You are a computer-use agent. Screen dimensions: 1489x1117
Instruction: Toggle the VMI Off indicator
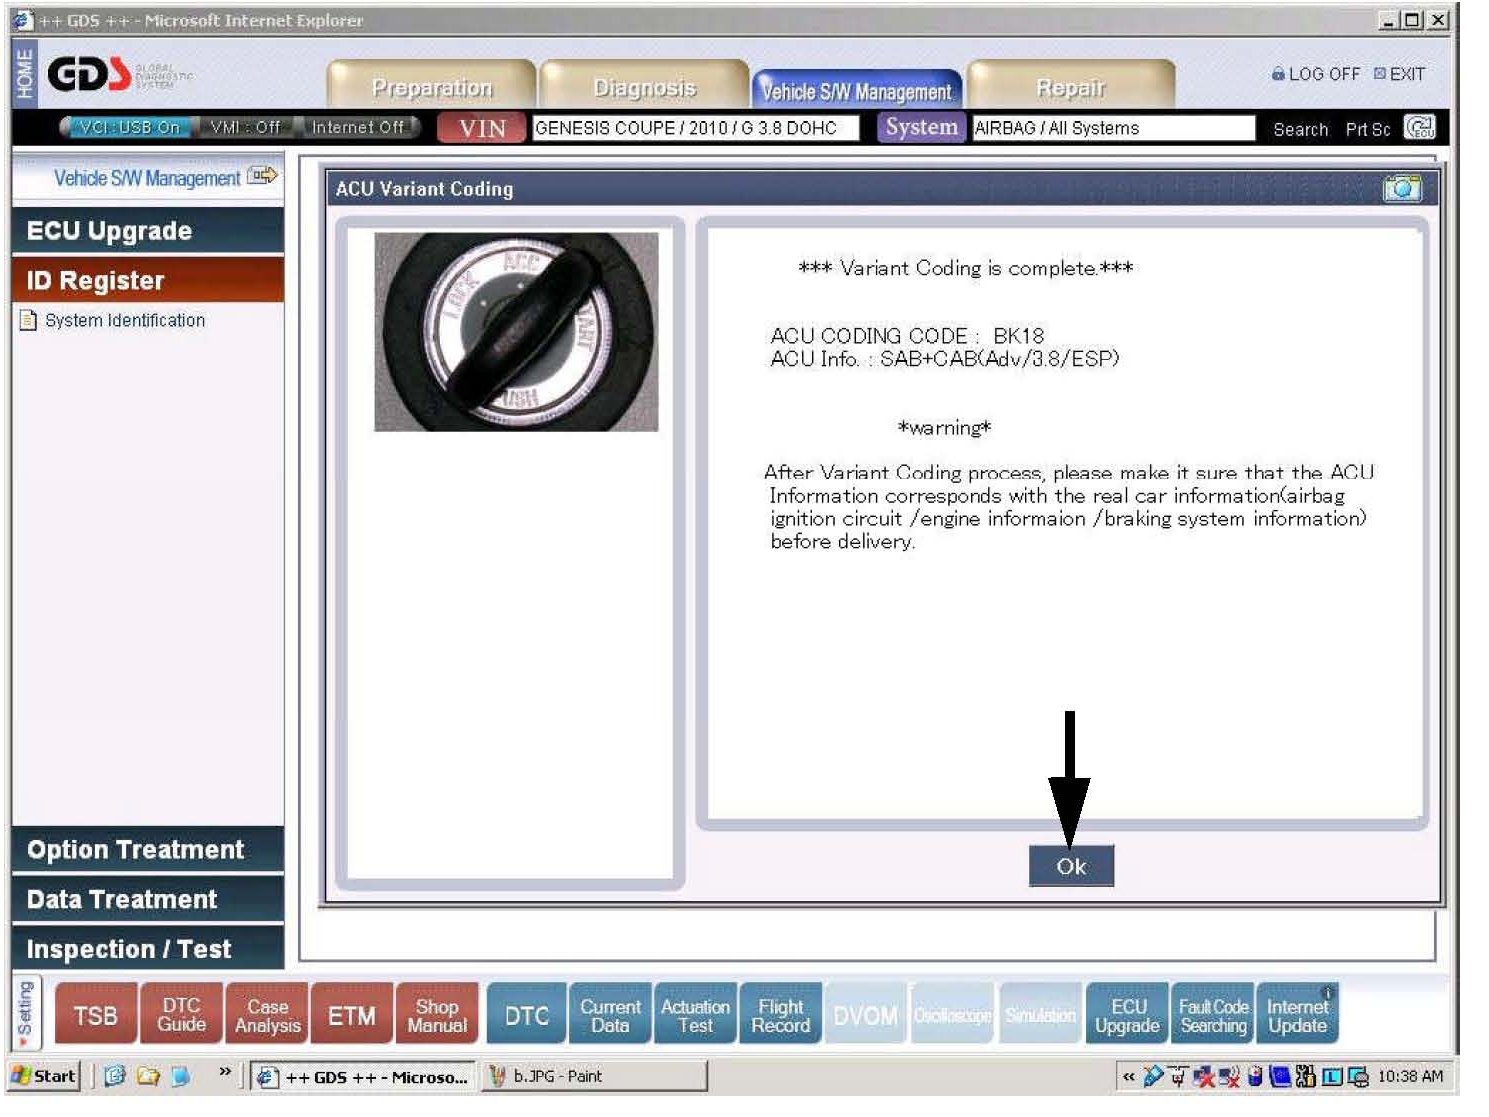pos(245,127)
